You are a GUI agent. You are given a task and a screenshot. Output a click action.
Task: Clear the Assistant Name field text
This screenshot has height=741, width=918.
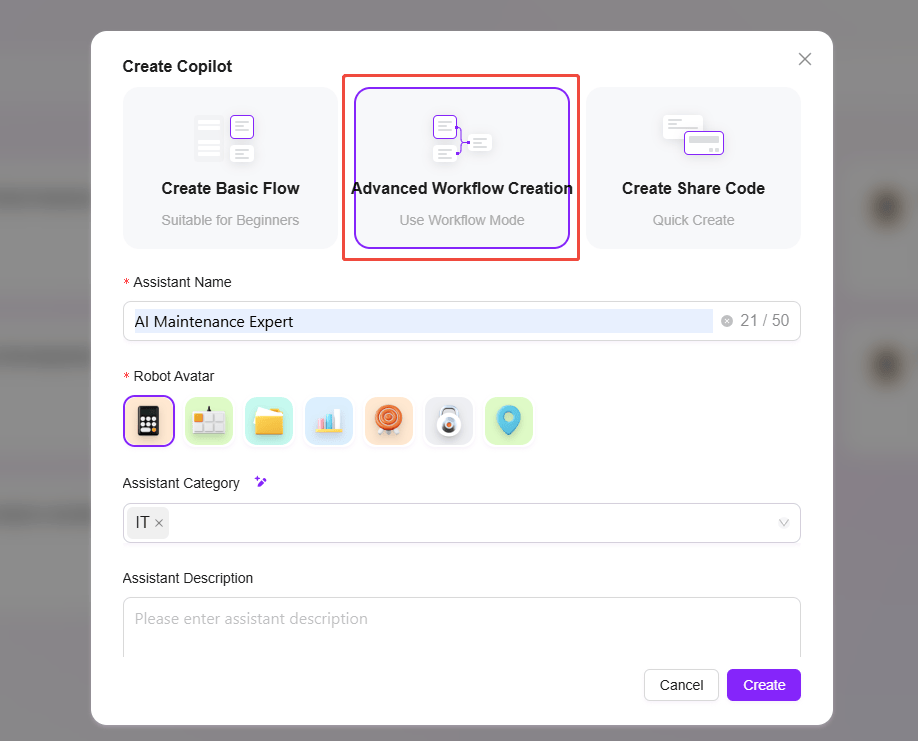point(727,321)
